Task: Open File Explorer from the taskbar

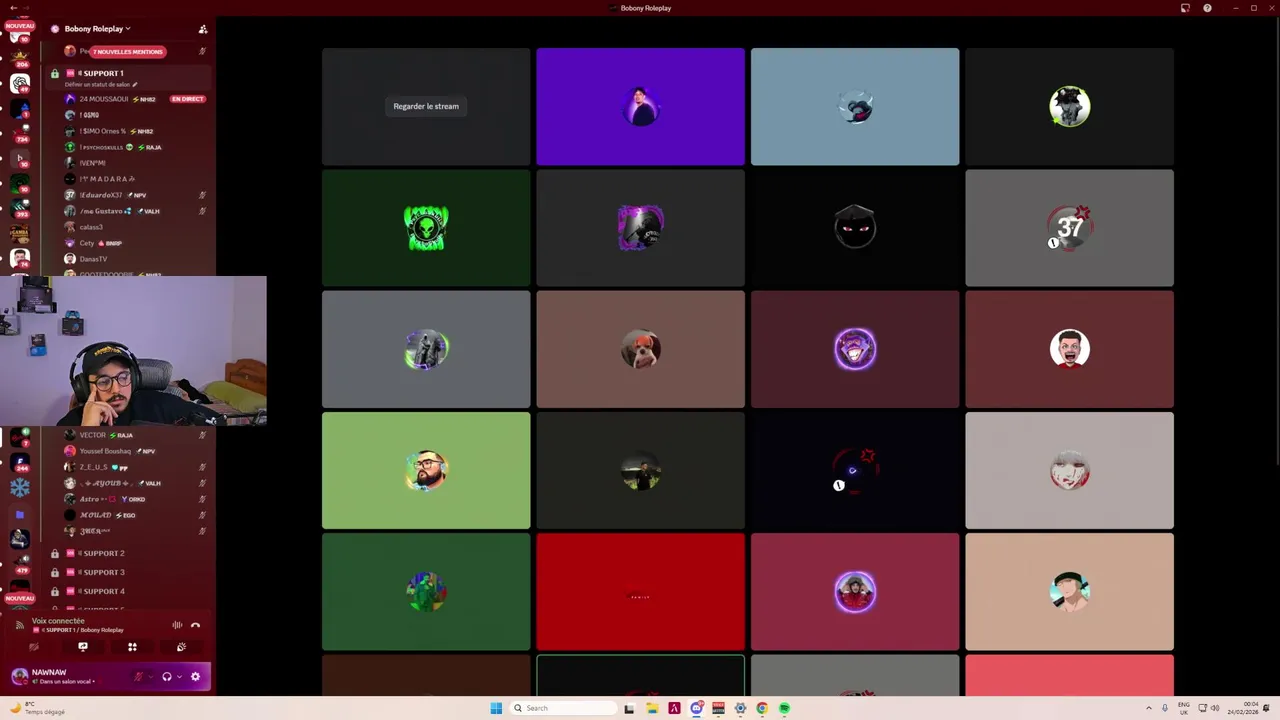Action: 651,708
